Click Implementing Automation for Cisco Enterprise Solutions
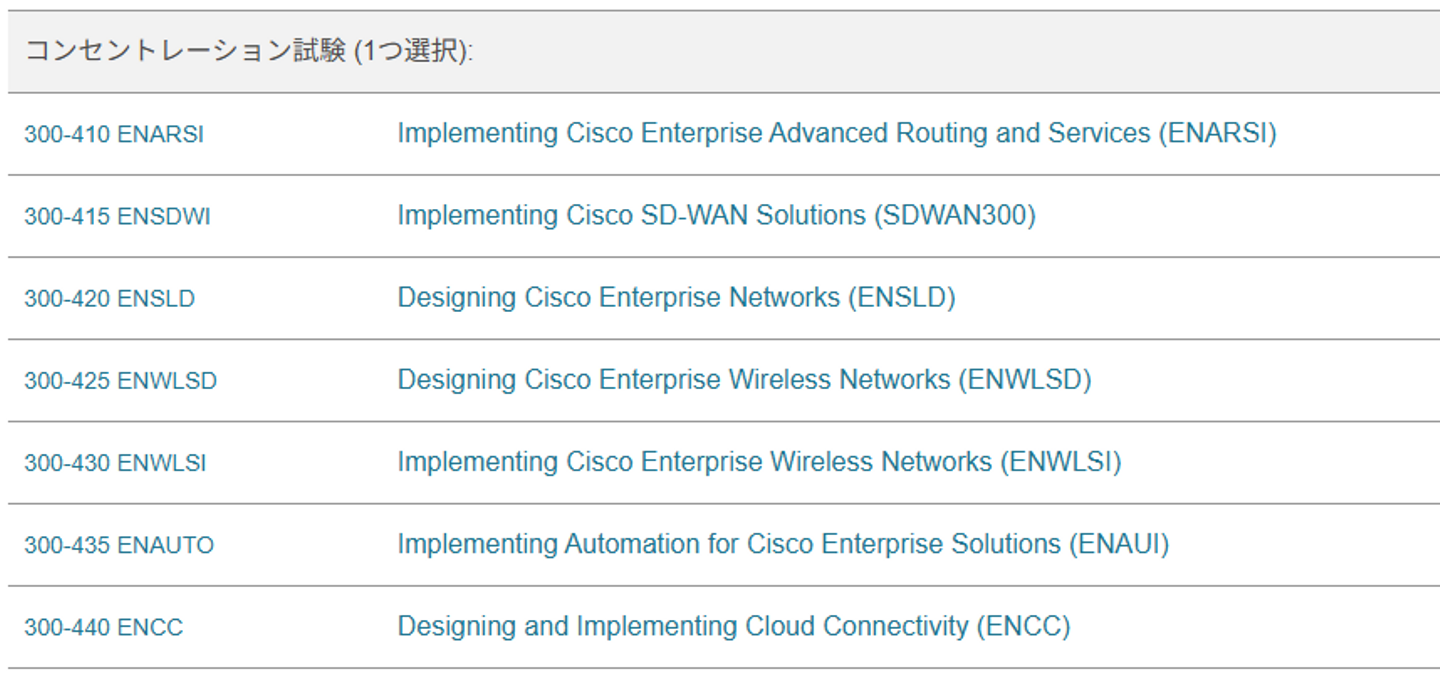The height and width of the screenshot is (681, 1440). point(728,544)
